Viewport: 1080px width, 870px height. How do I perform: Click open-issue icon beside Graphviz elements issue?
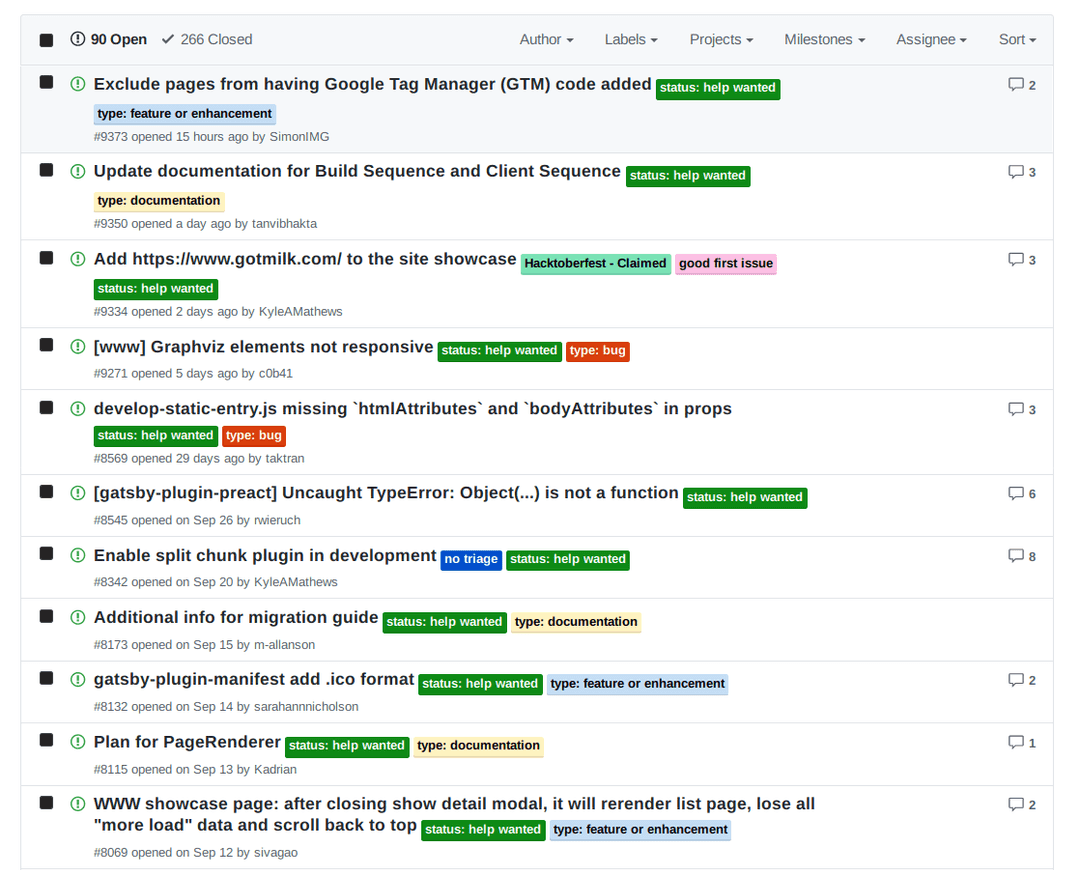(78, 347)
